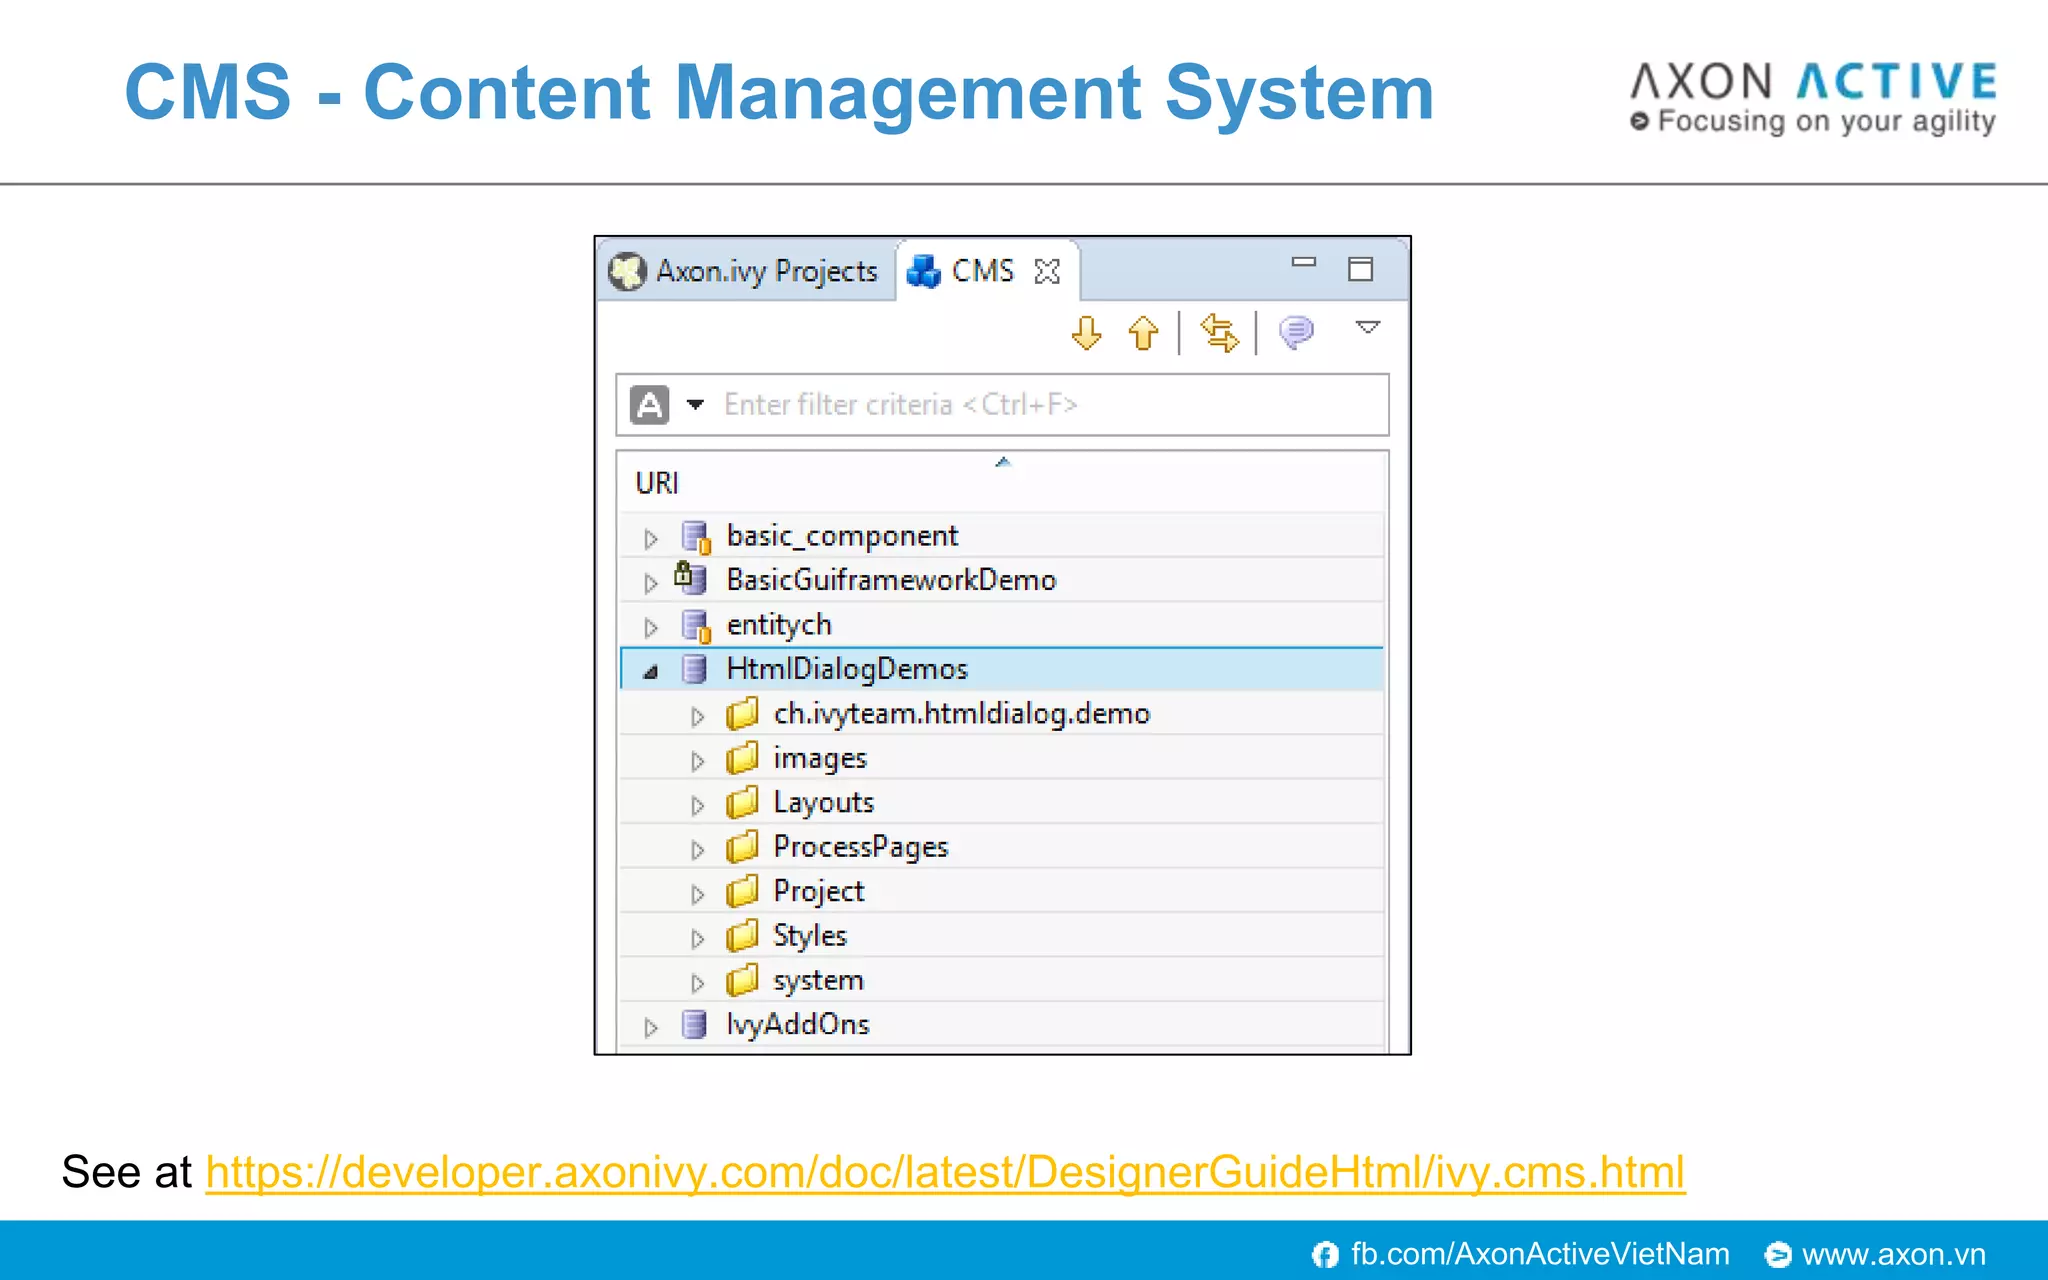Select the HtmlDialogDemos row text
2048x1280 pixels.
(847, 669)
